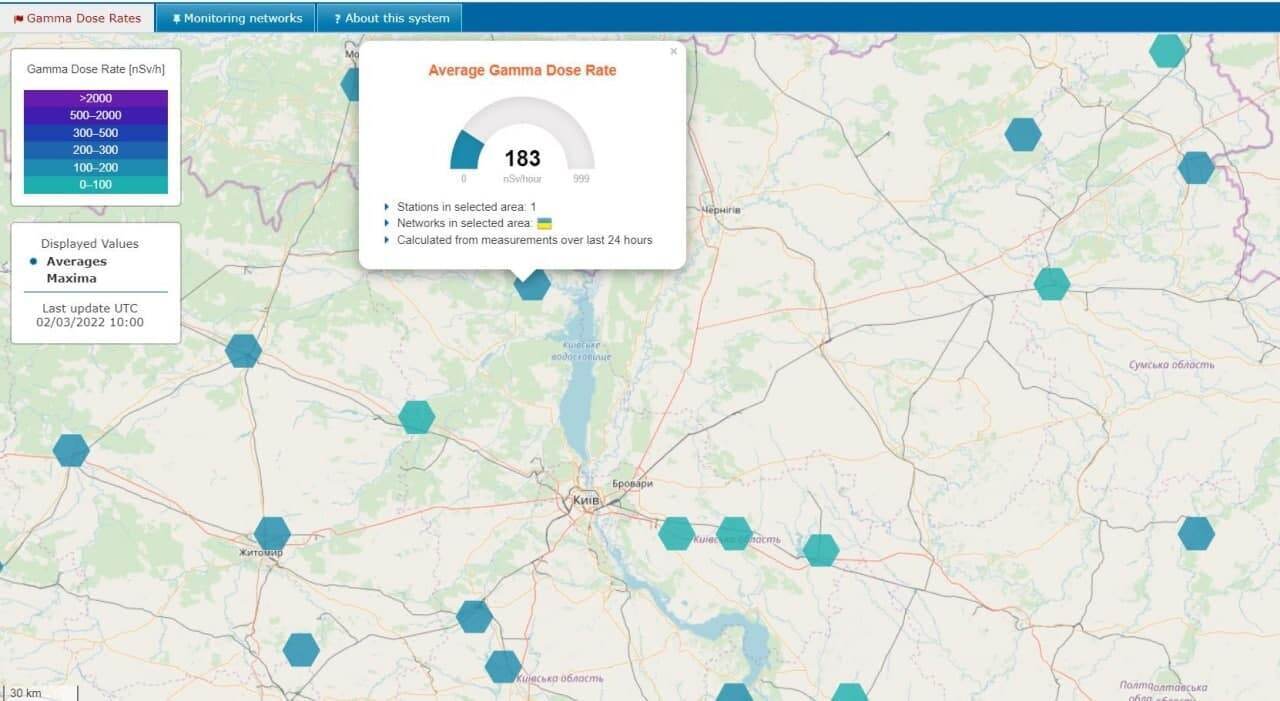Screen dimensions: 1280x701
Task: Click the hexagon marker near Сумська область
Action: pyautogui.click(x=1051, y=284)
